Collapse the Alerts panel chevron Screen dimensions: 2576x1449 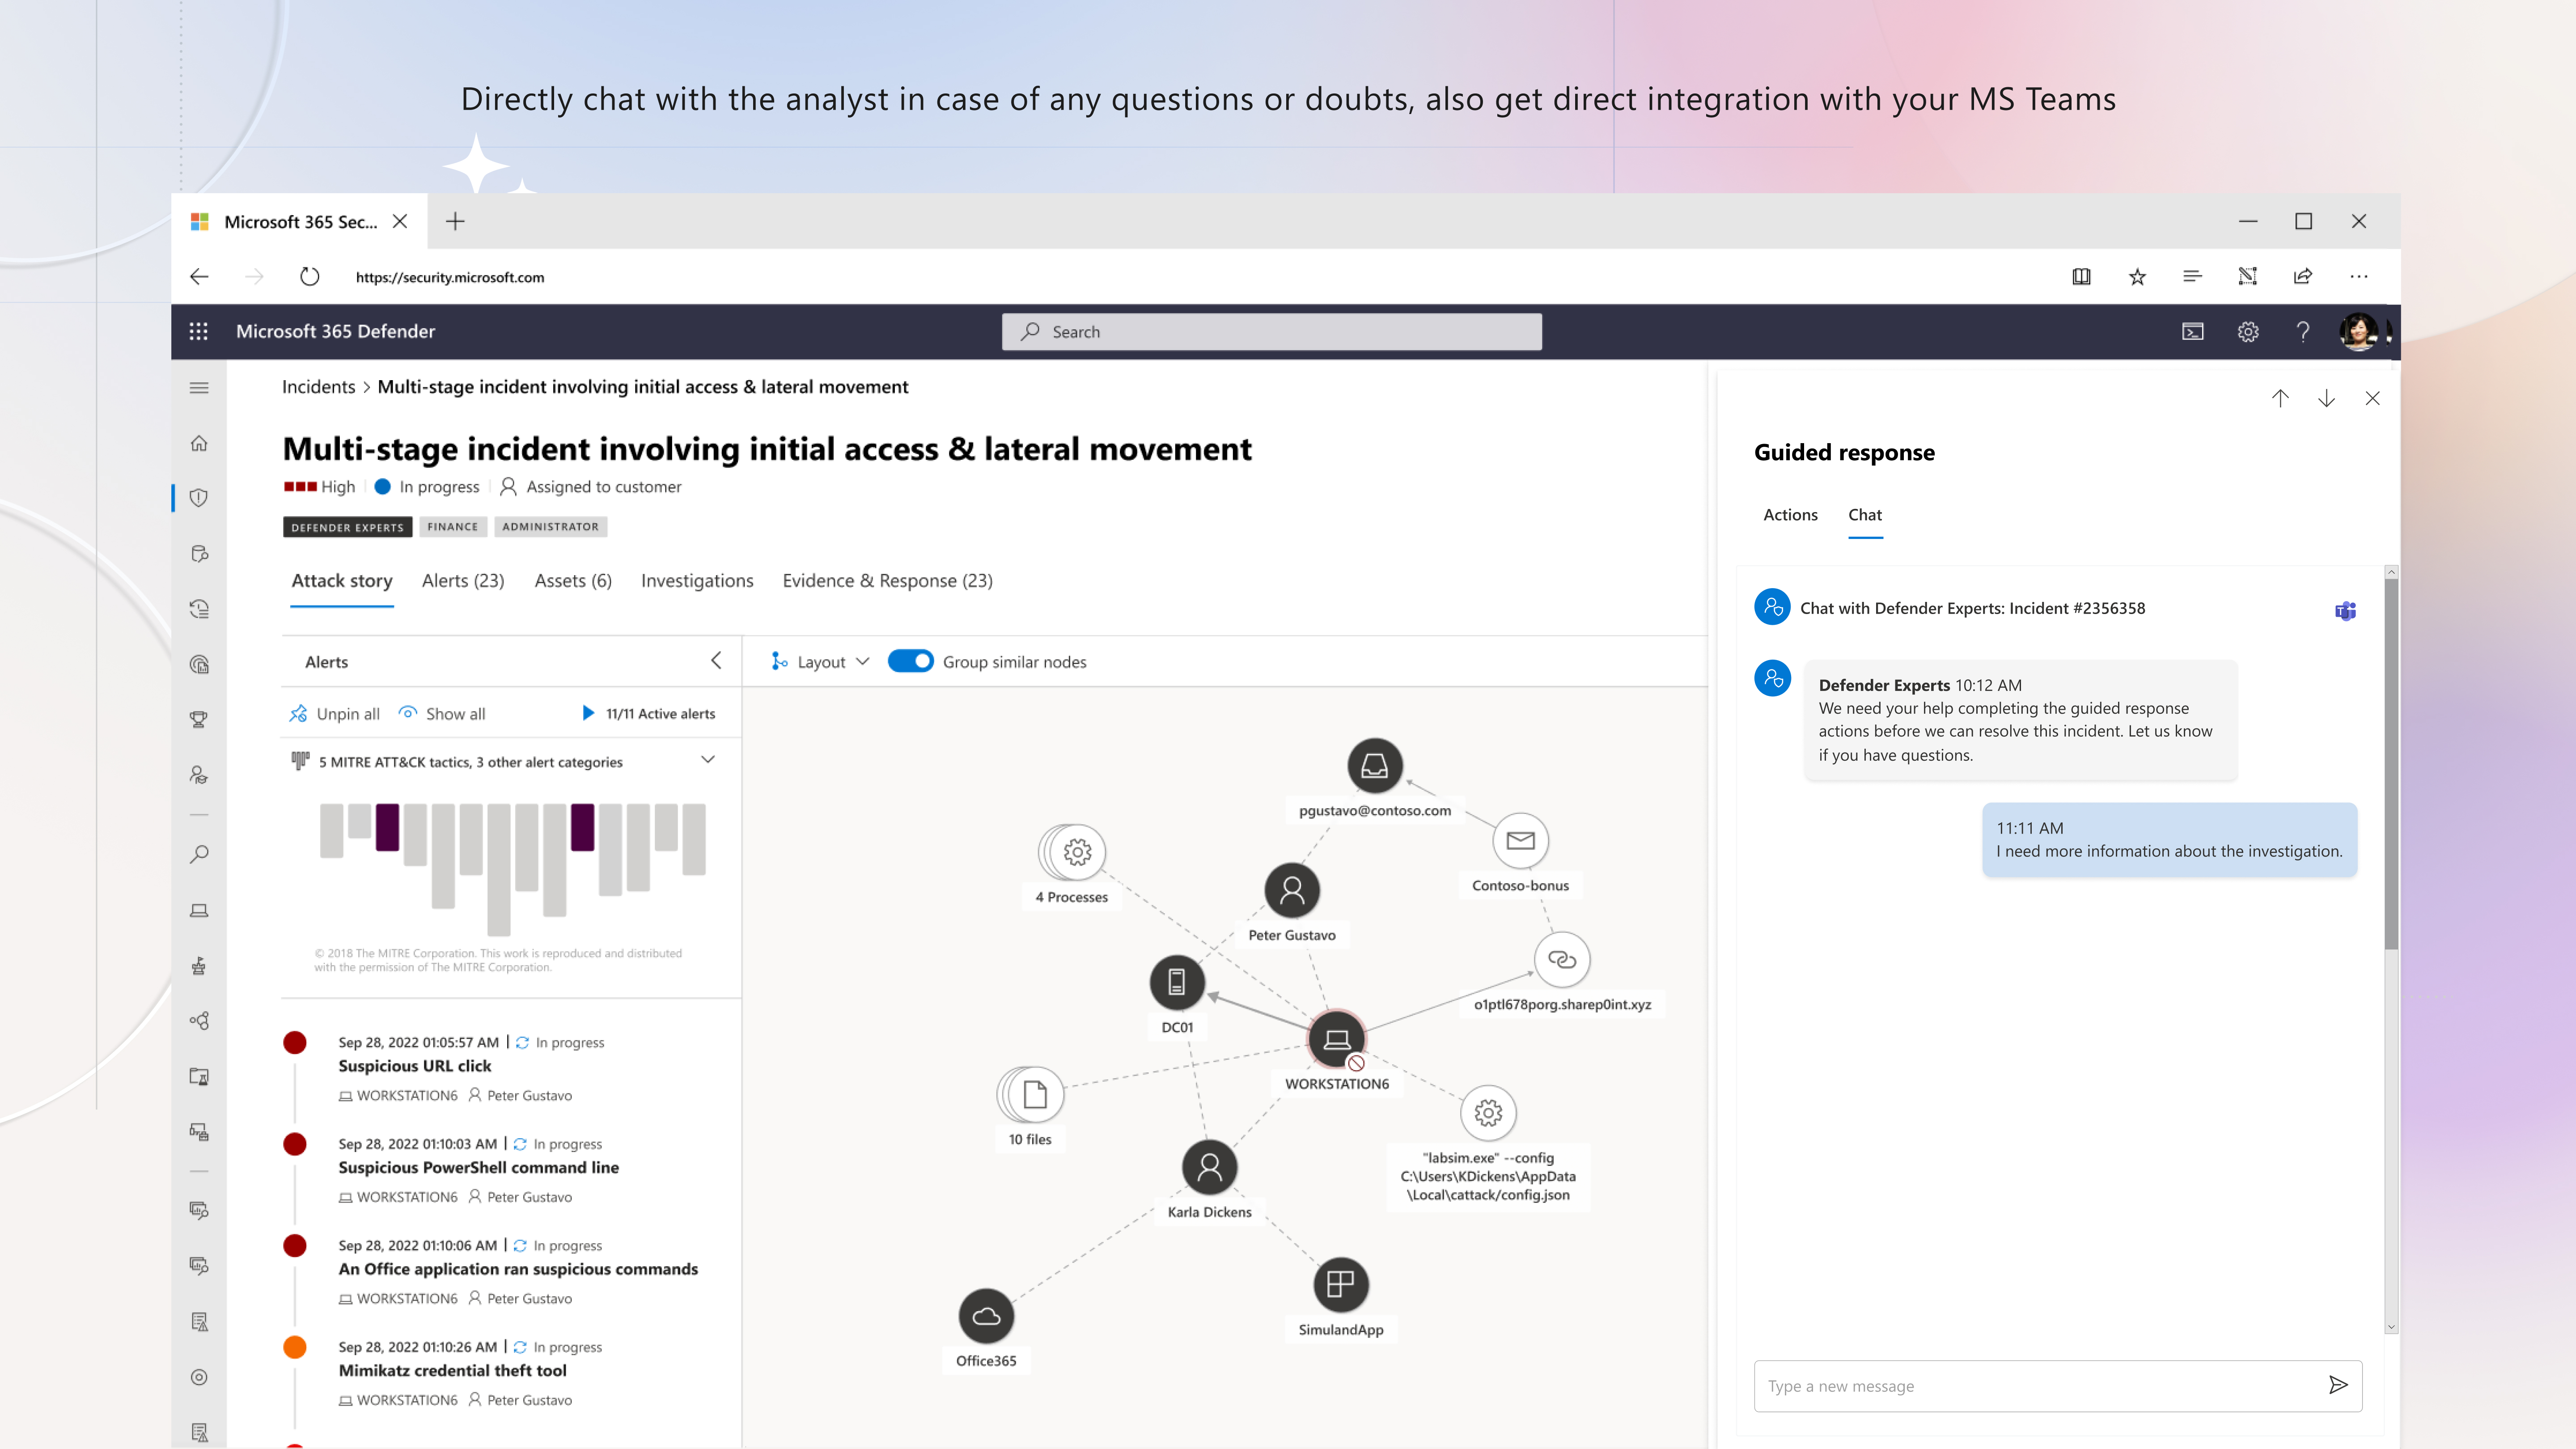click(x=716, y=660)
